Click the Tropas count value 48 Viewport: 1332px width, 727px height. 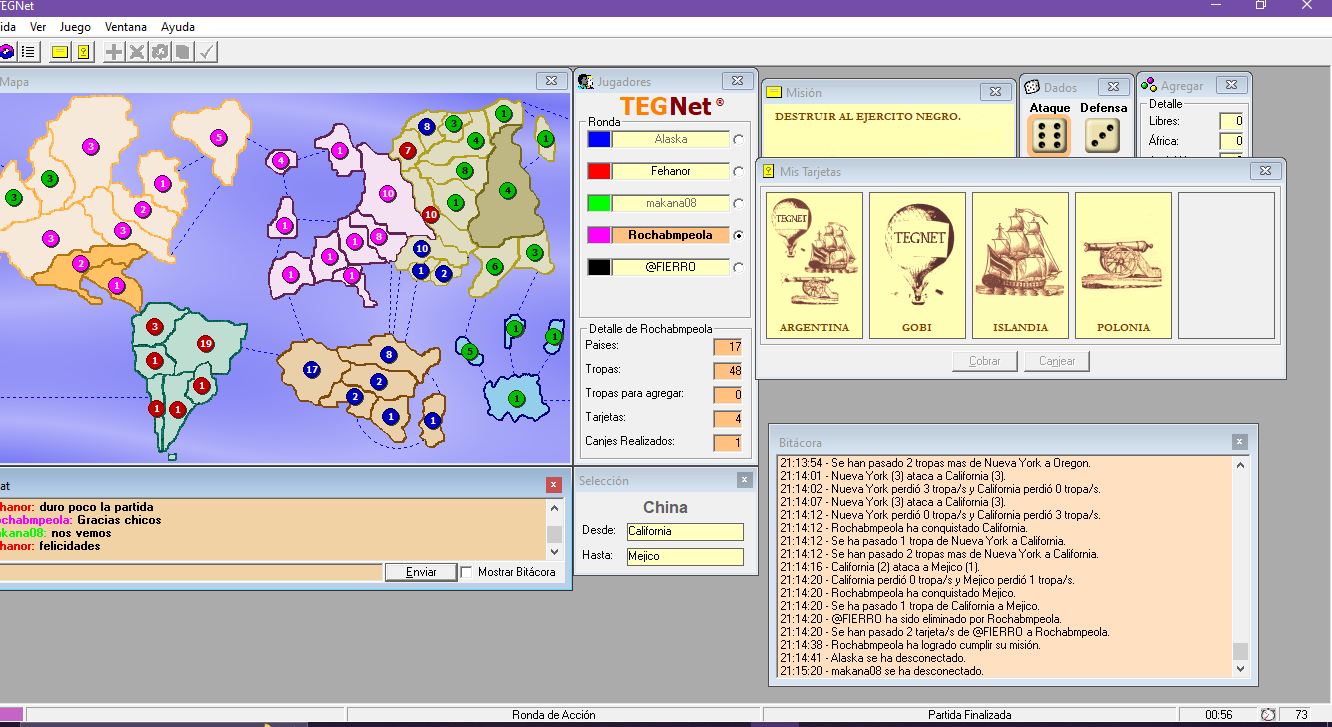[728, 371]
